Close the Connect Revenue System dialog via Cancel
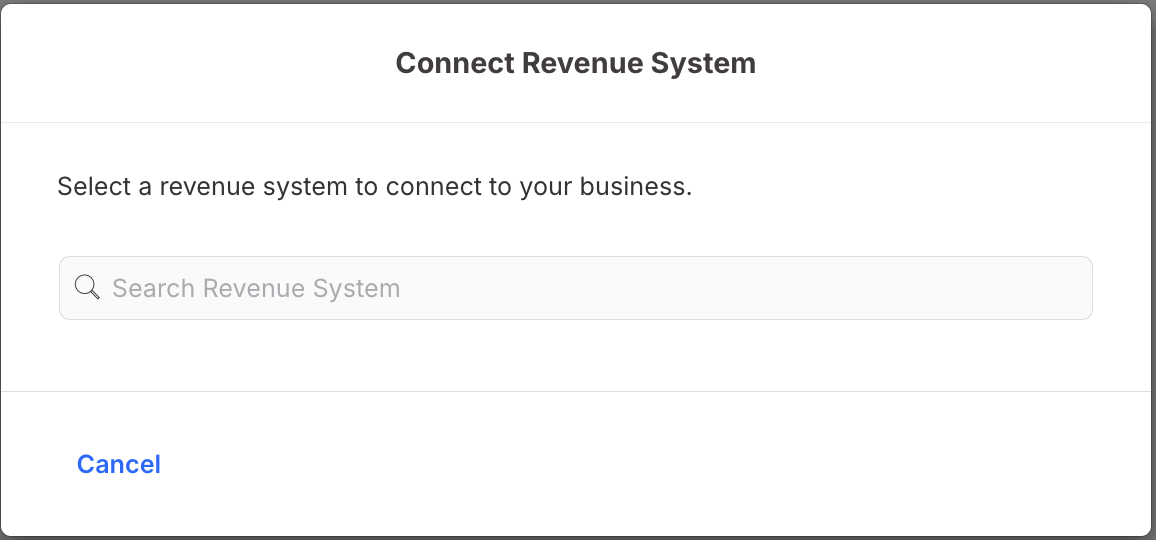Viewport: 1156px width, 540px height. pyautogui.click(x=119, y=464)
